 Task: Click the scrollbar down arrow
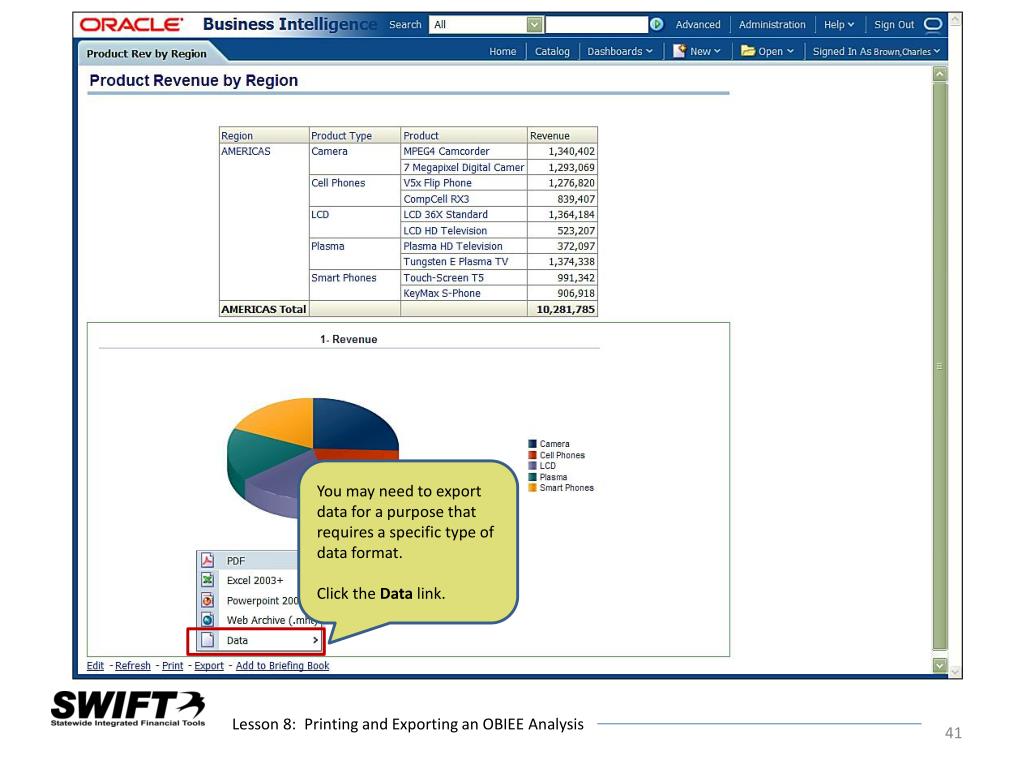940,665
